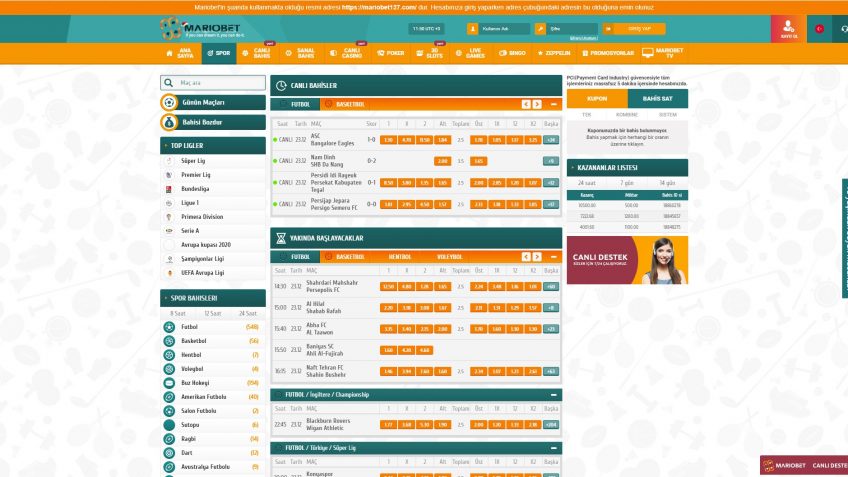
Task: Open the Poker menu item
Action: (x=390, y=53)
